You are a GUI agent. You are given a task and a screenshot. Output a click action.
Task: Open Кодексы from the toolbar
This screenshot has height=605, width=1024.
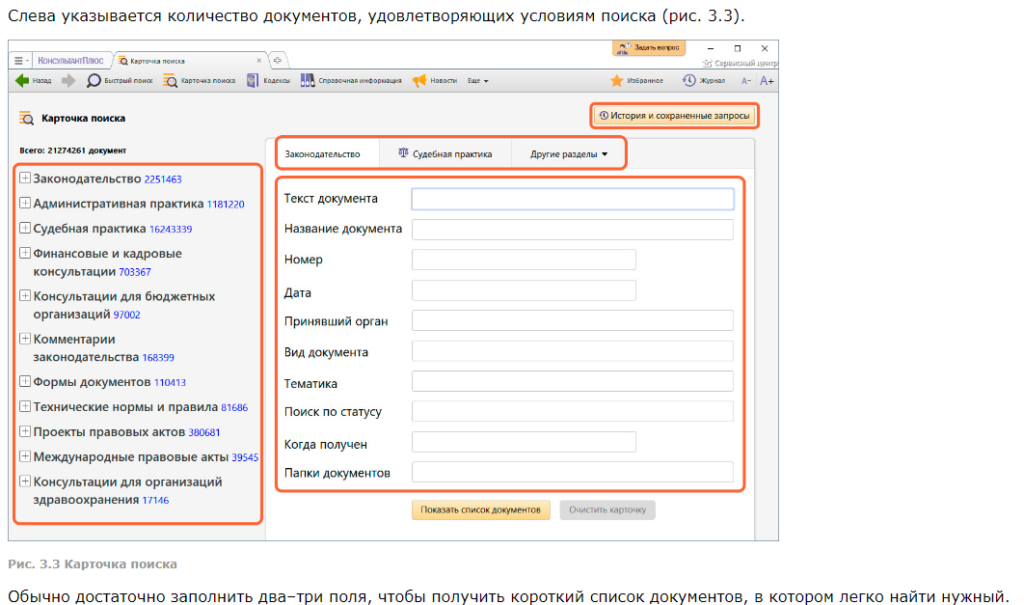coord(269,81)
